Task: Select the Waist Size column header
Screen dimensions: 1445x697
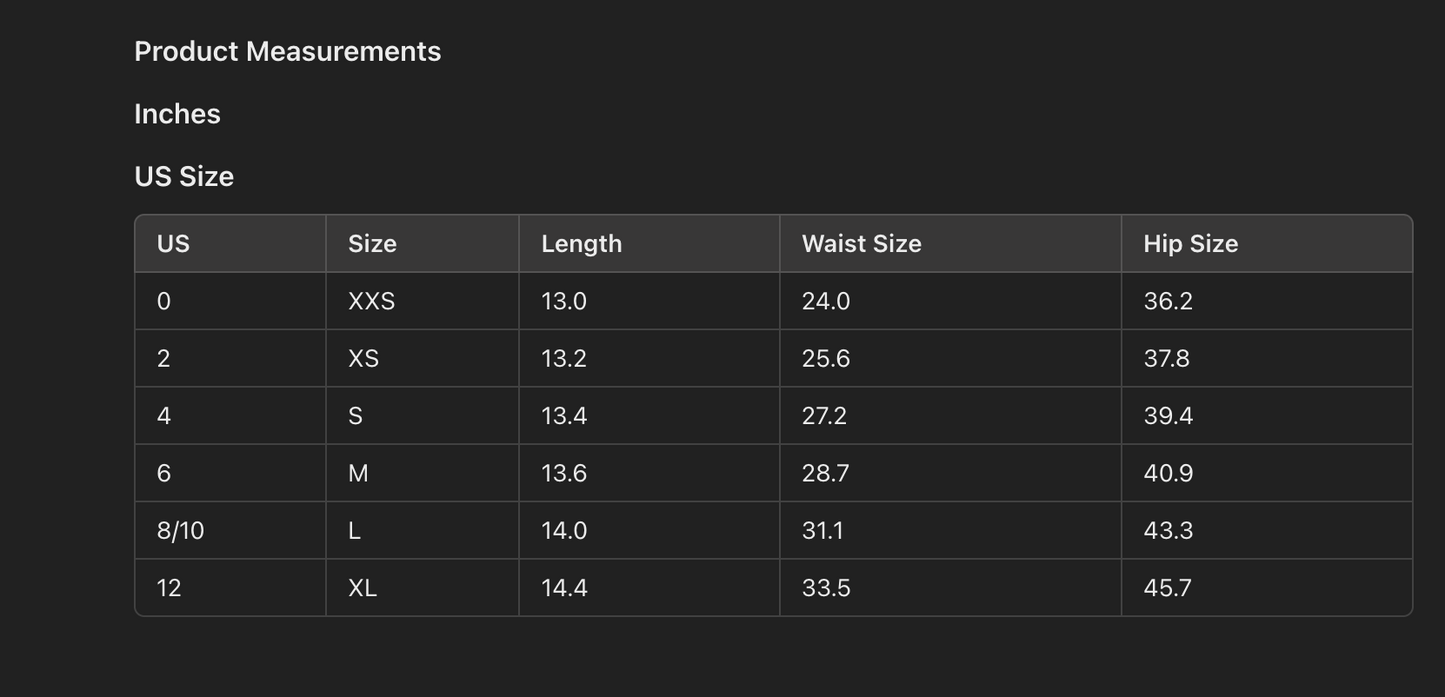Action: pyautogui.click(x=861, y=244)
